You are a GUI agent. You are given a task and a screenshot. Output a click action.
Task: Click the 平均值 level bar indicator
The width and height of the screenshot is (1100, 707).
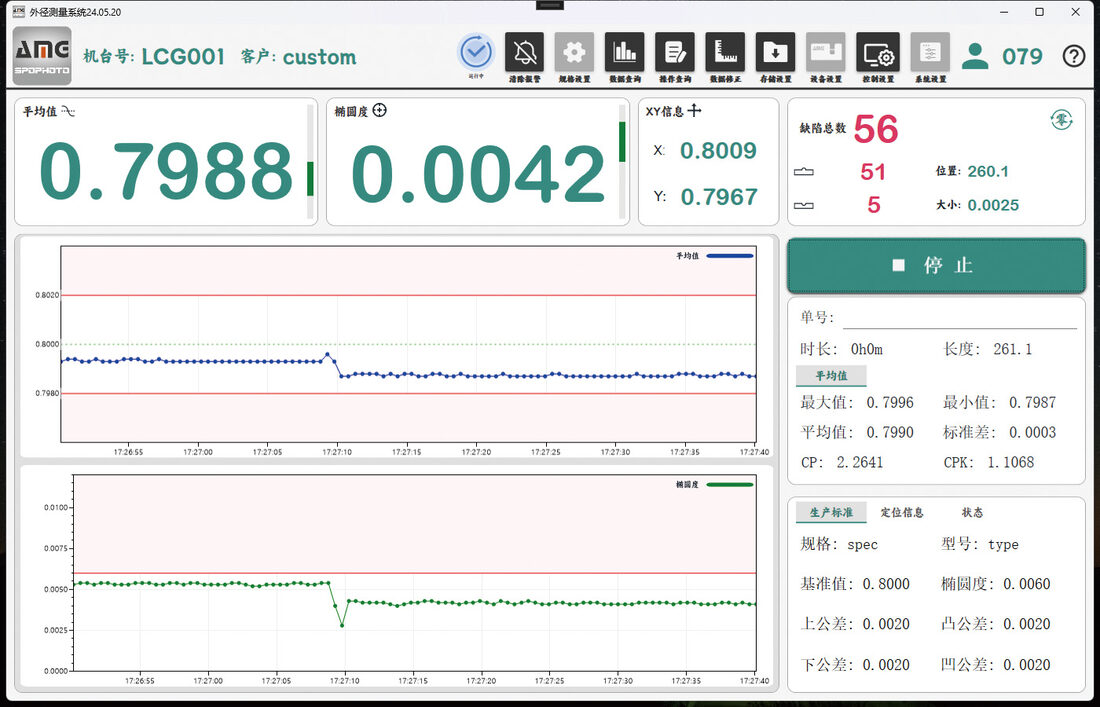tap(310, 162)
